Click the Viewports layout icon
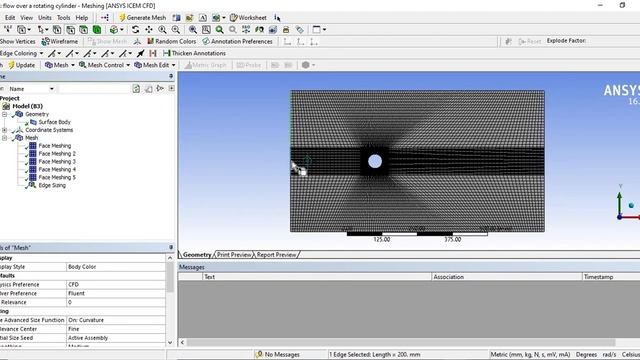The image size is (640, 360). point(319,29)
